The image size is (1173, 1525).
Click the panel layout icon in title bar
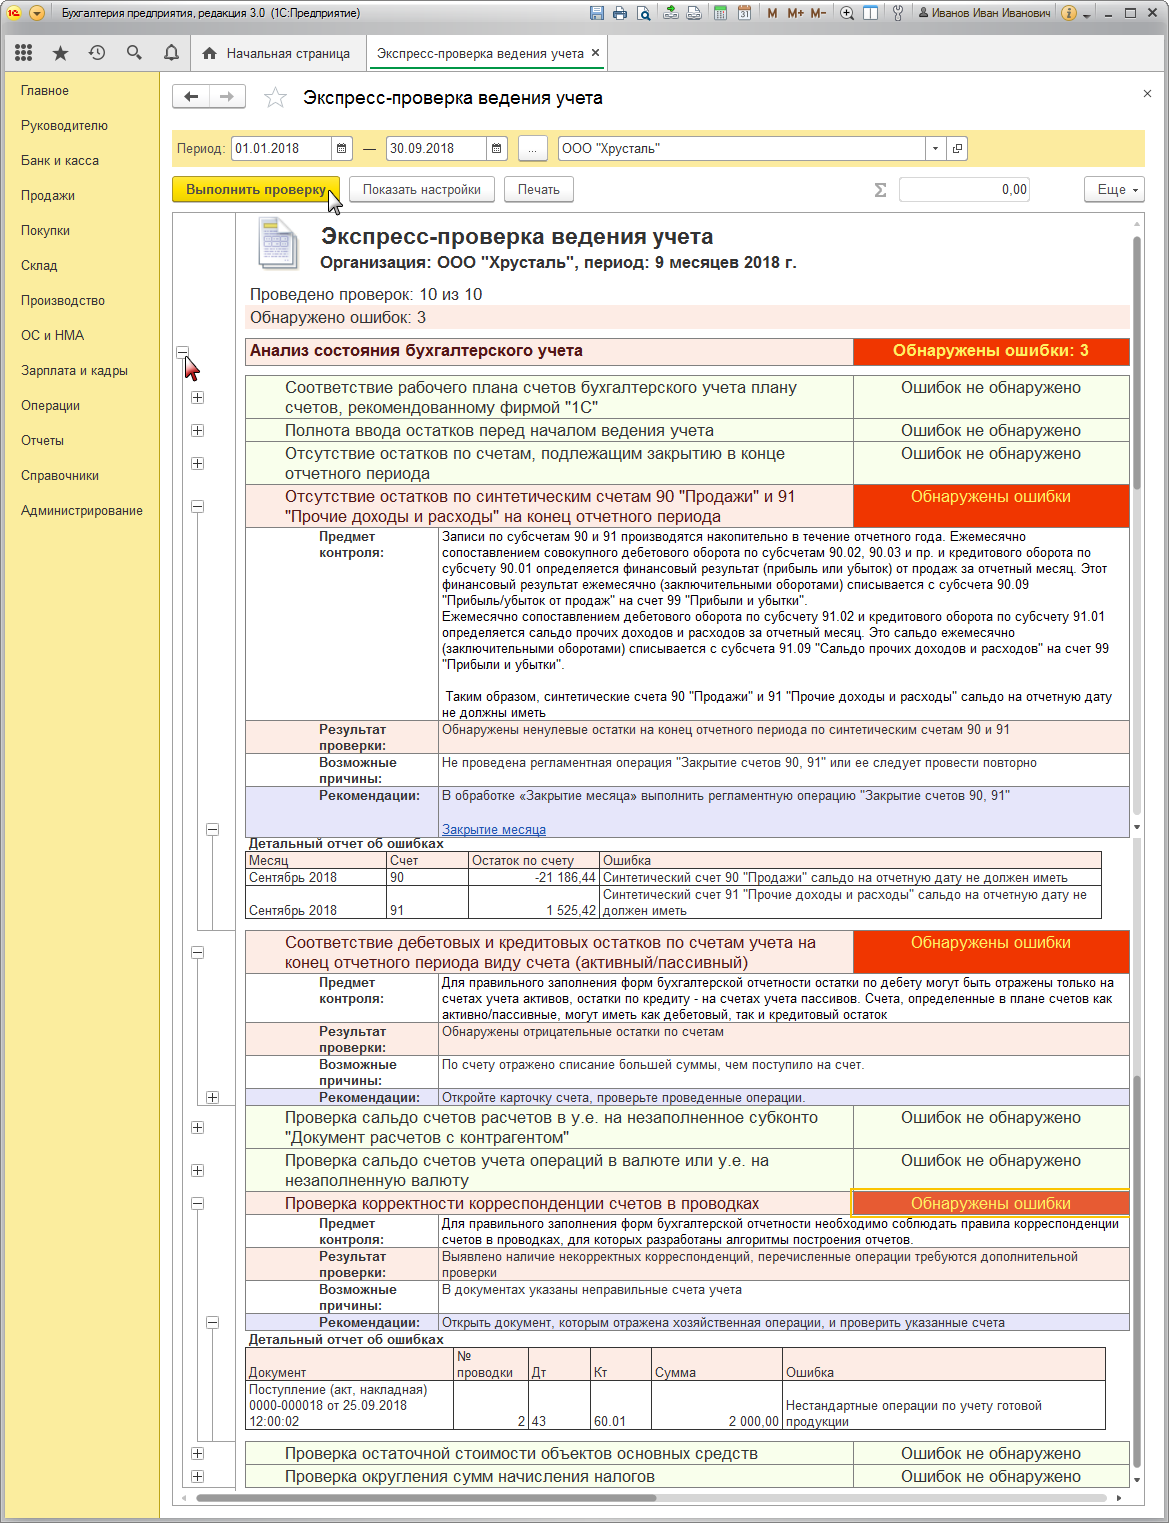click(870, 13)
